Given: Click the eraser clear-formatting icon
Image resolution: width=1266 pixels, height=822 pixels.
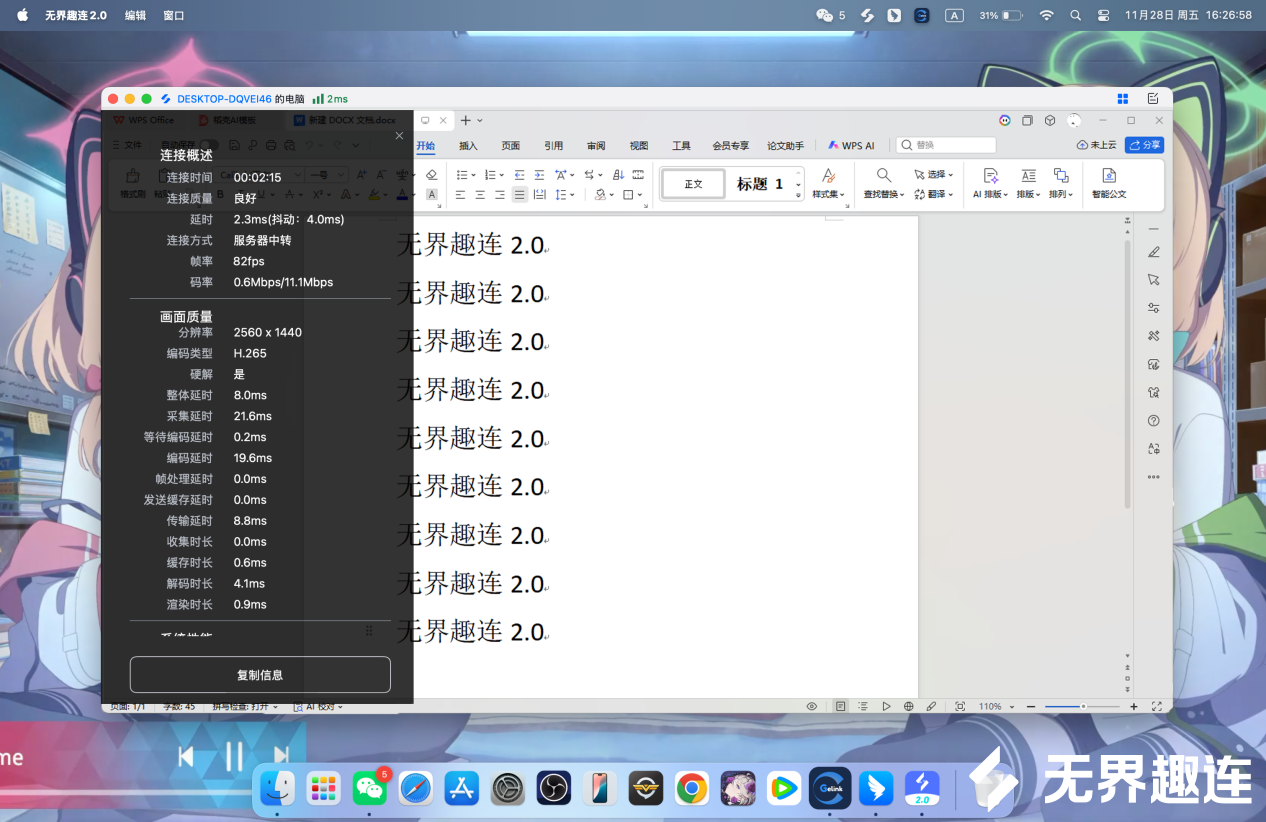Looking at the screenshot, I should (x=431, y=174).
